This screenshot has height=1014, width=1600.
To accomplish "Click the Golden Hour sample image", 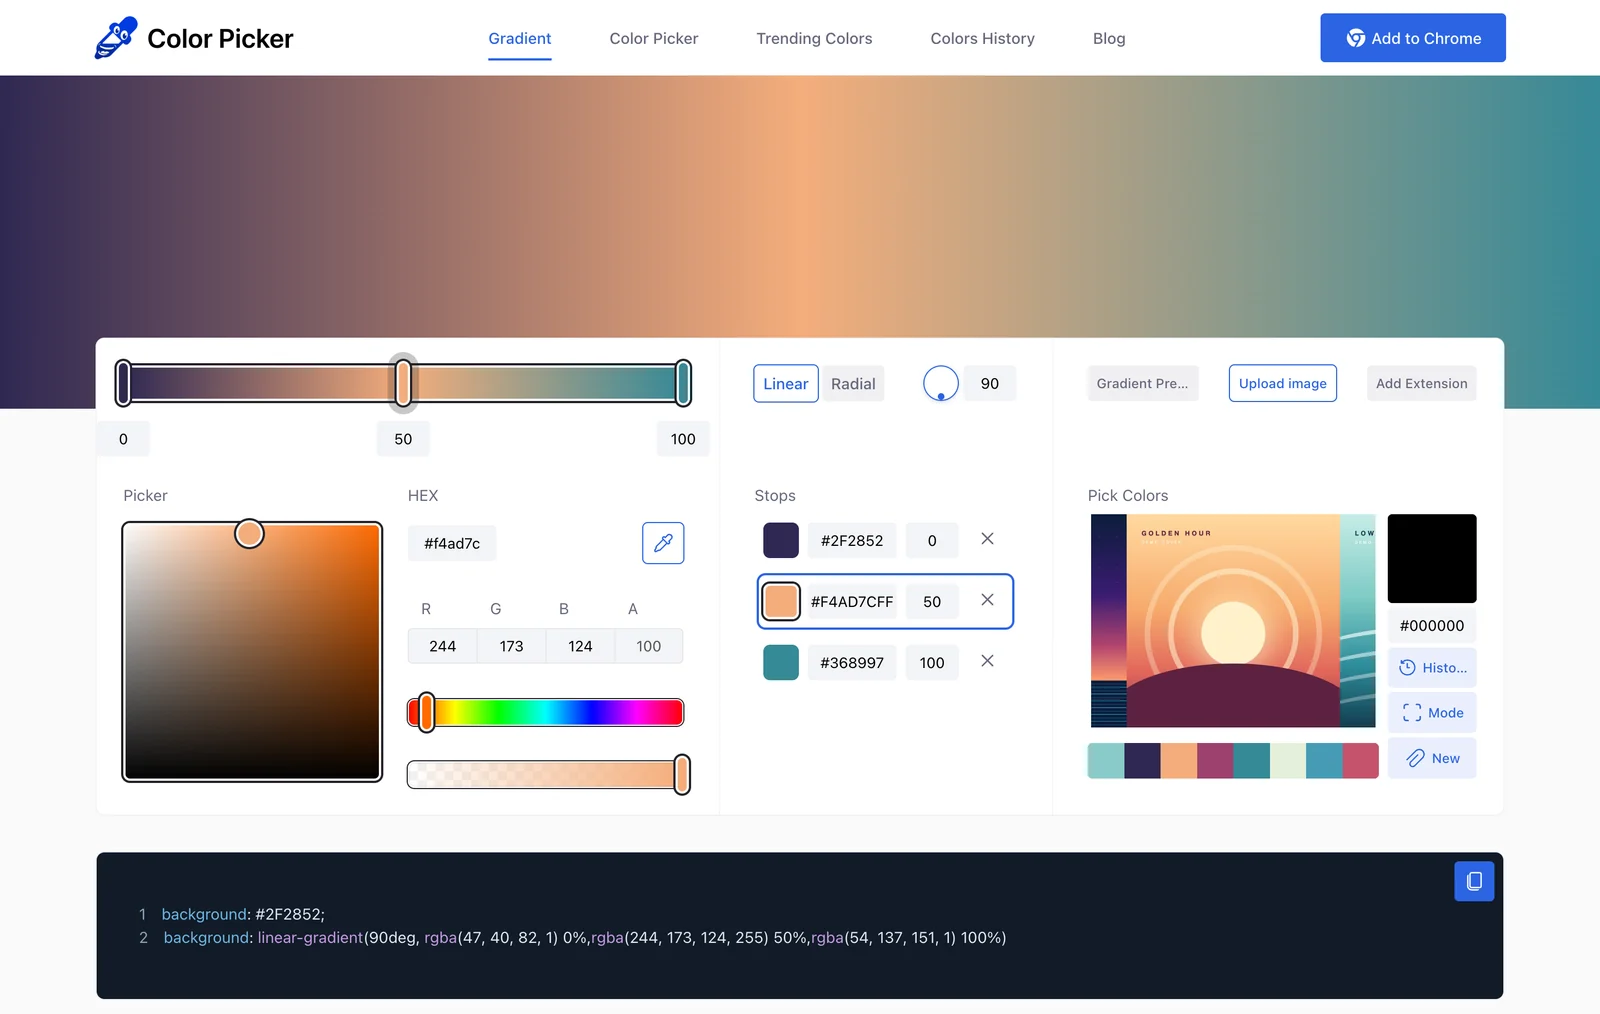I will coord(1233,621).
